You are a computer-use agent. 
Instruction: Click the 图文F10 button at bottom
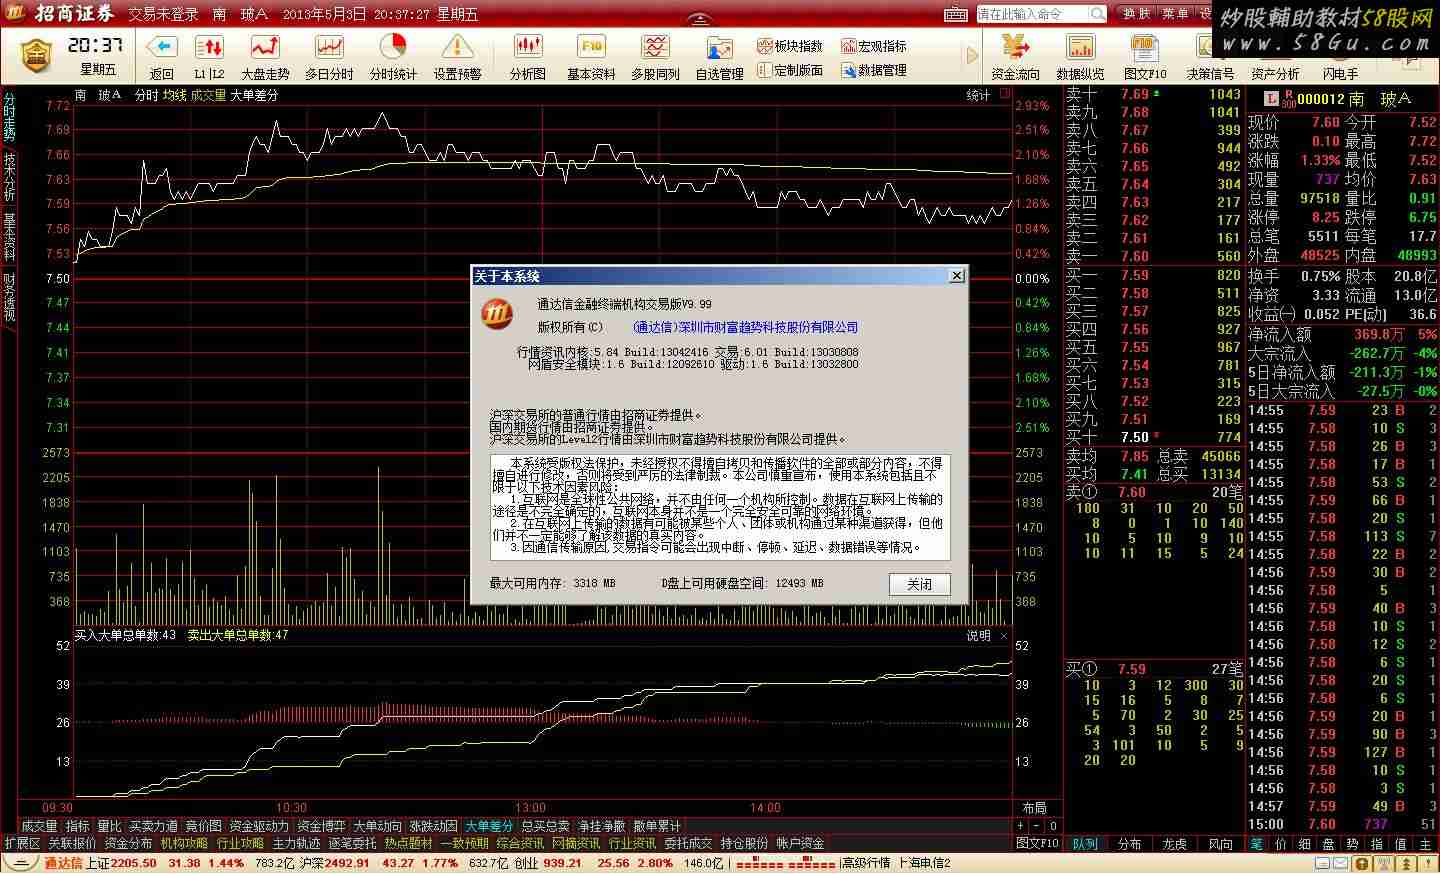click(1038, 844)
